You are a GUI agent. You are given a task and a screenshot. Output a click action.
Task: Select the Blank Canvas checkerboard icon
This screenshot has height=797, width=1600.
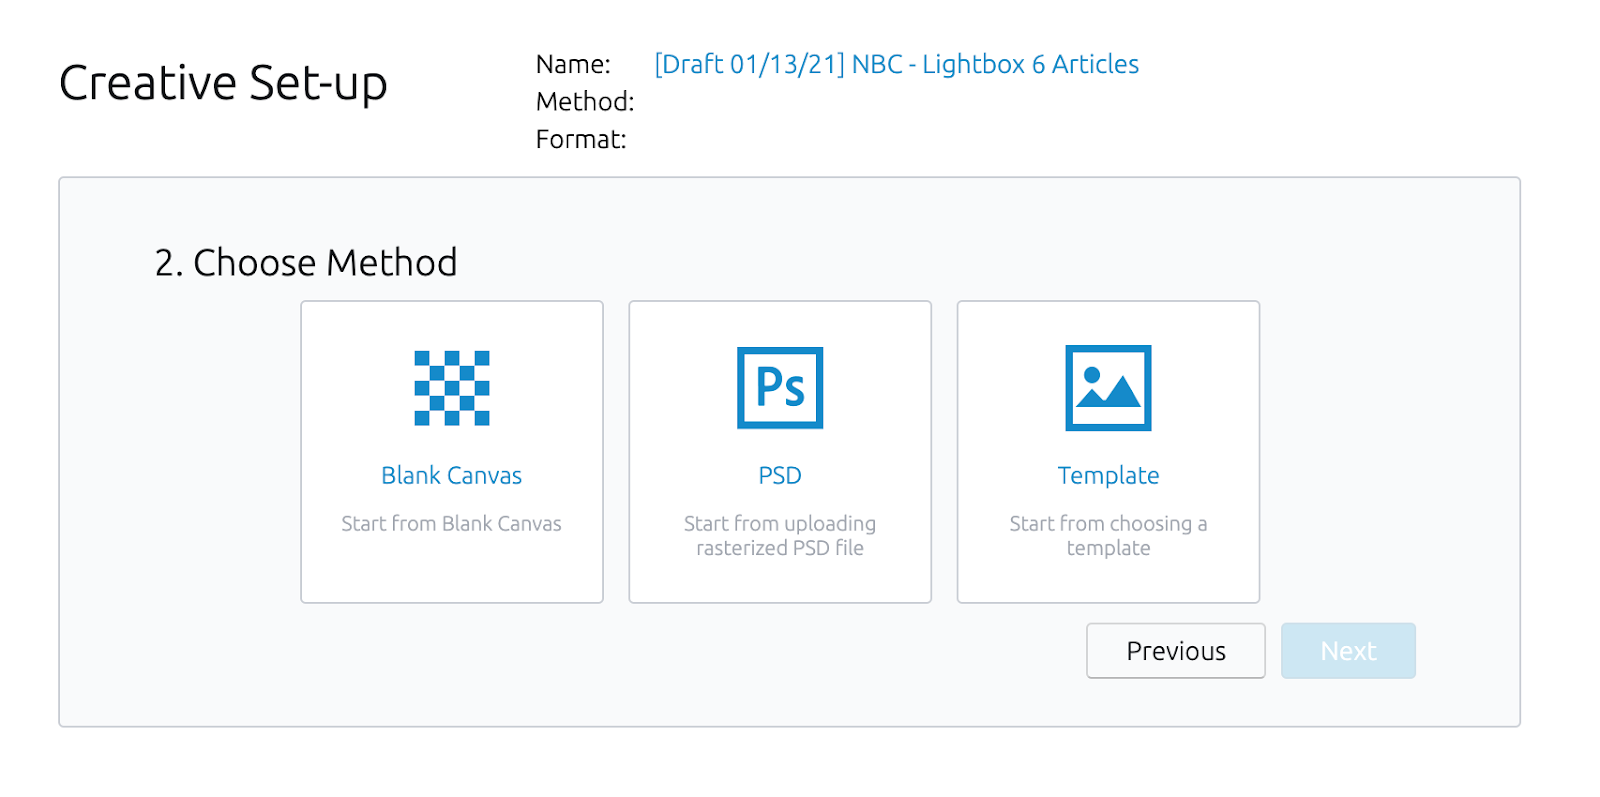tap(452, 388)
